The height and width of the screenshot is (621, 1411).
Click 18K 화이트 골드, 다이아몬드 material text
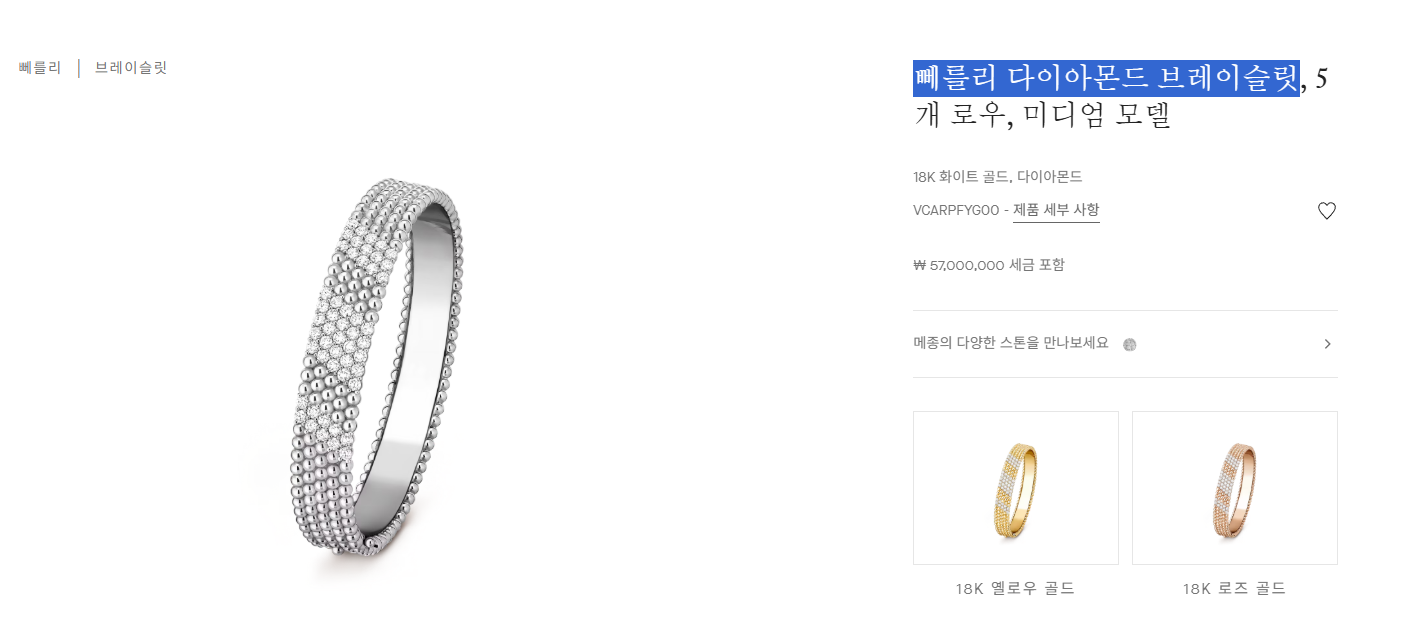[x=998, y=177]
